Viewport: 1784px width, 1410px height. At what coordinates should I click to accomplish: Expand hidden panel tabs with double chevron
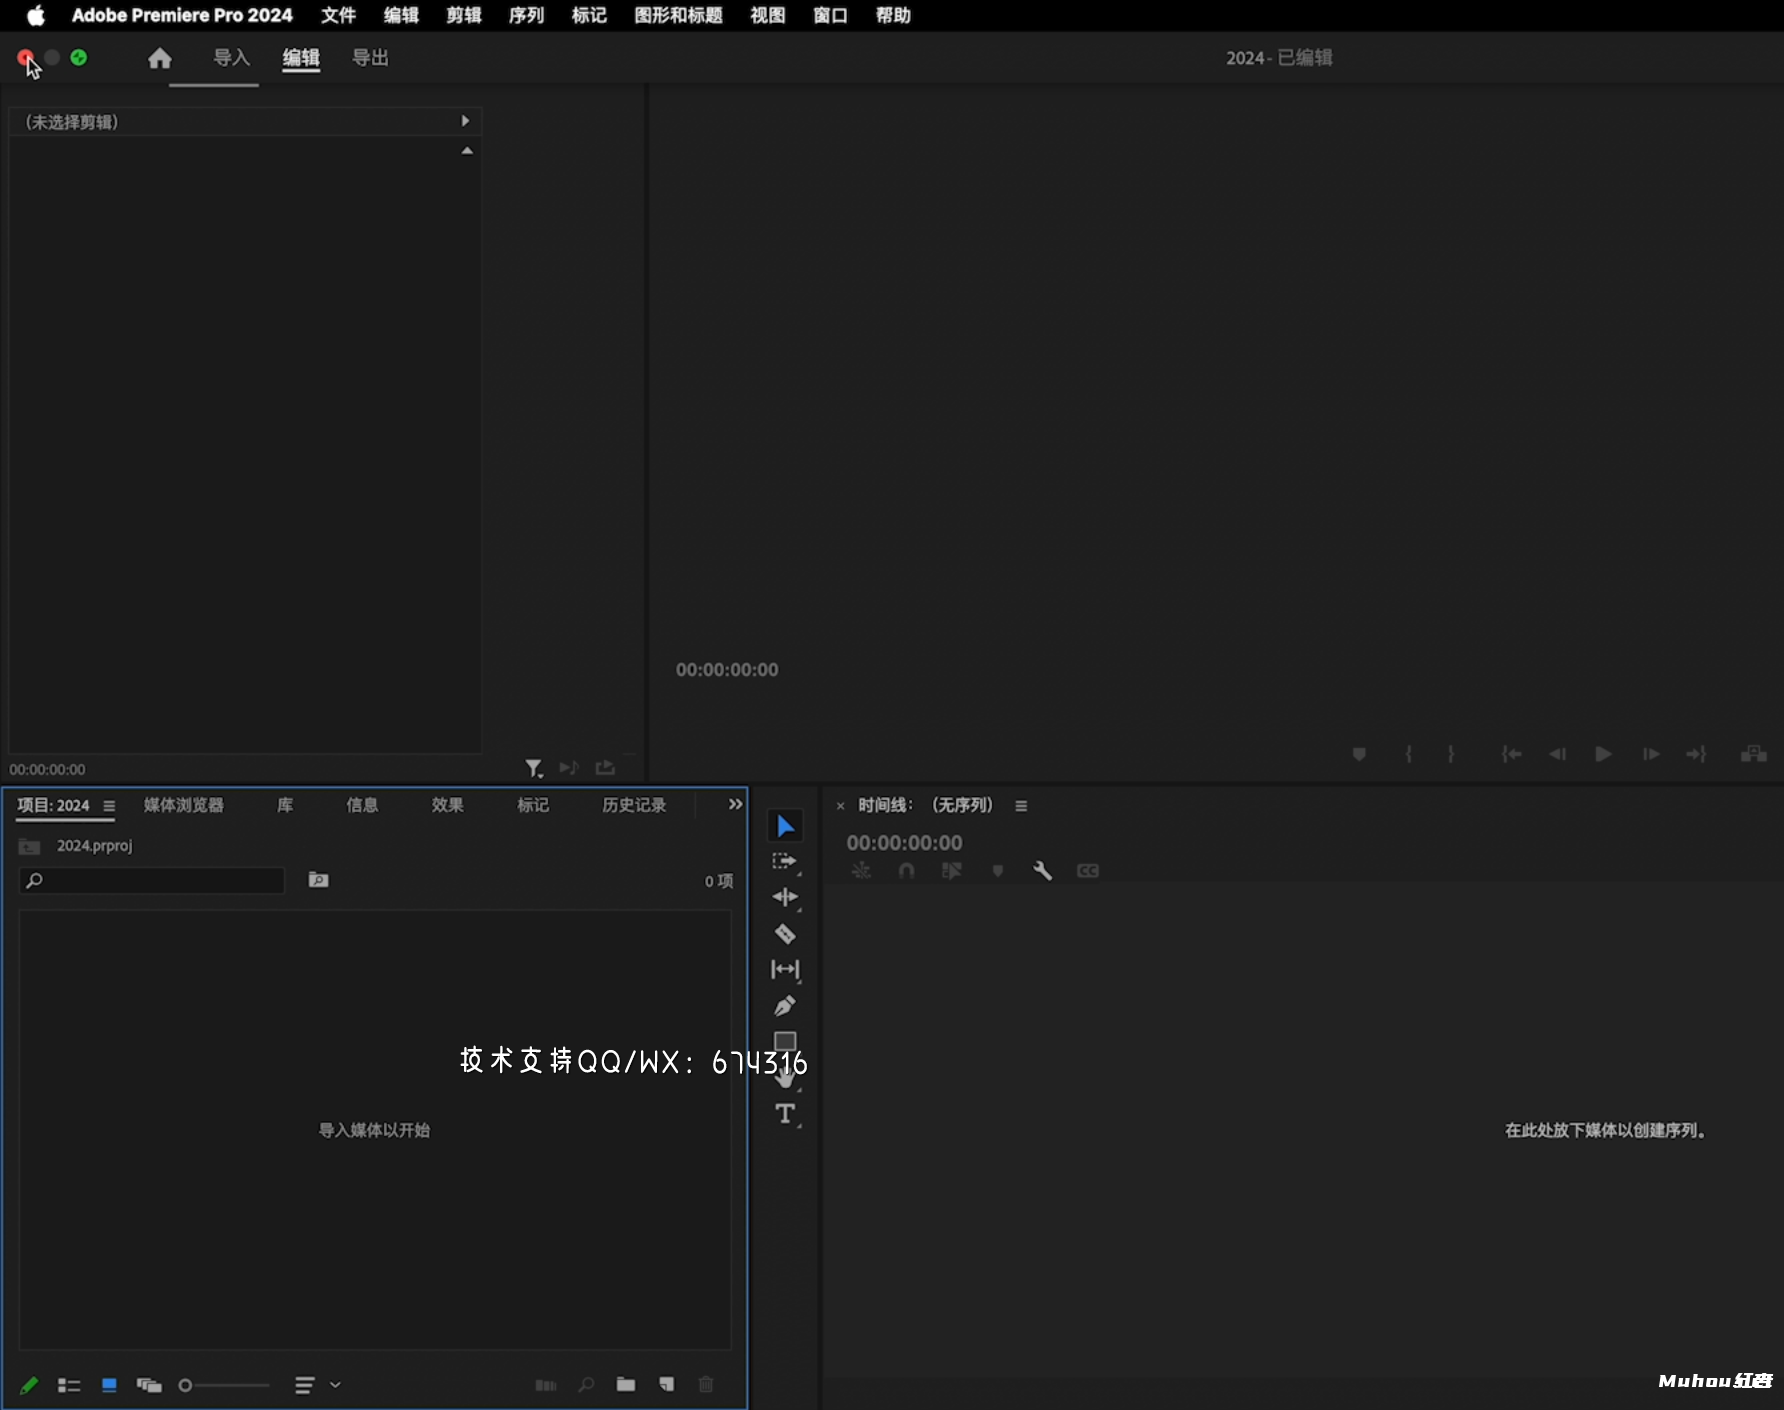(x=735, y=804)
